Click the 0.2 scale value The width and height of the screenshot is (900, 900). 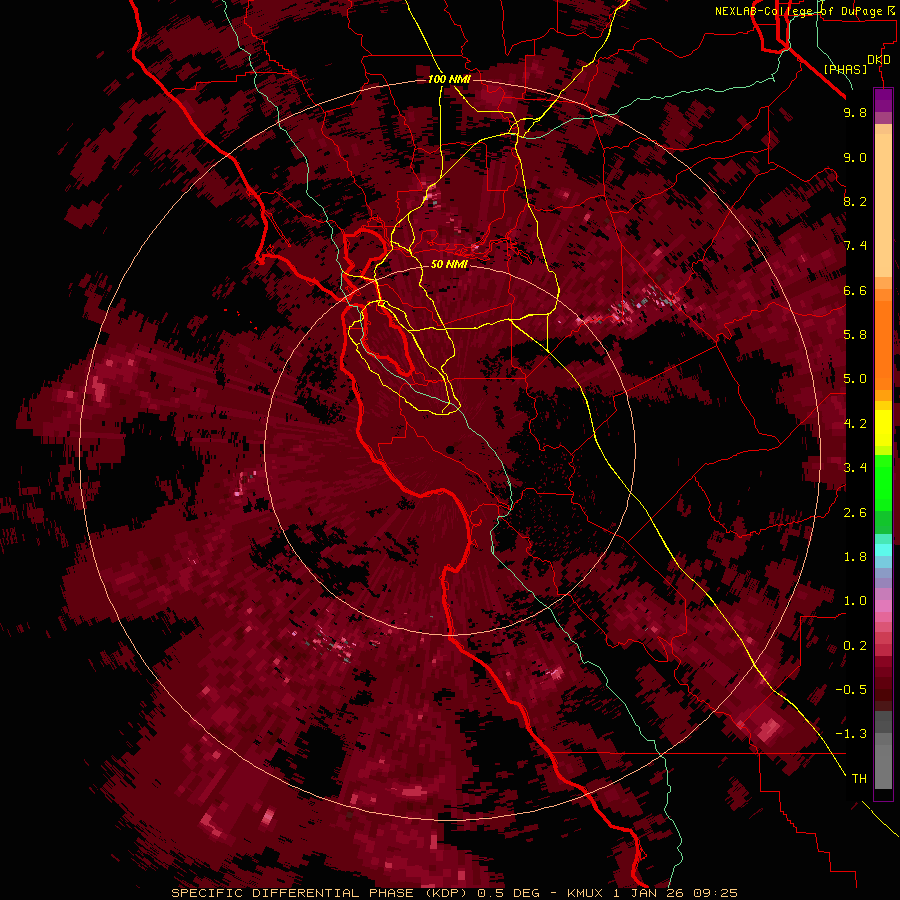point(855,646)
